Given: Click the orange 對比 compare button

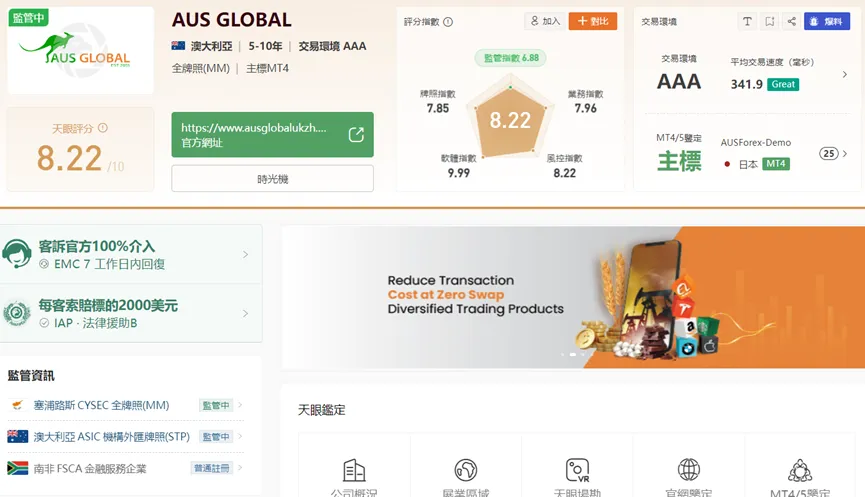Looking at the screenshot, I should click(592, 21).
